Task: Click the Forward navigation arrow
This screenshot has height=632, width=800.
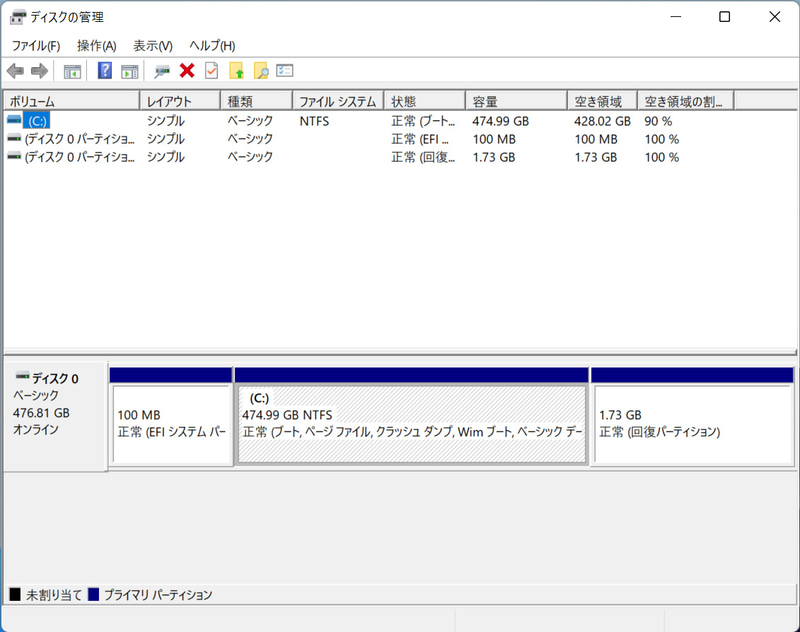Action: coord(39,70)
